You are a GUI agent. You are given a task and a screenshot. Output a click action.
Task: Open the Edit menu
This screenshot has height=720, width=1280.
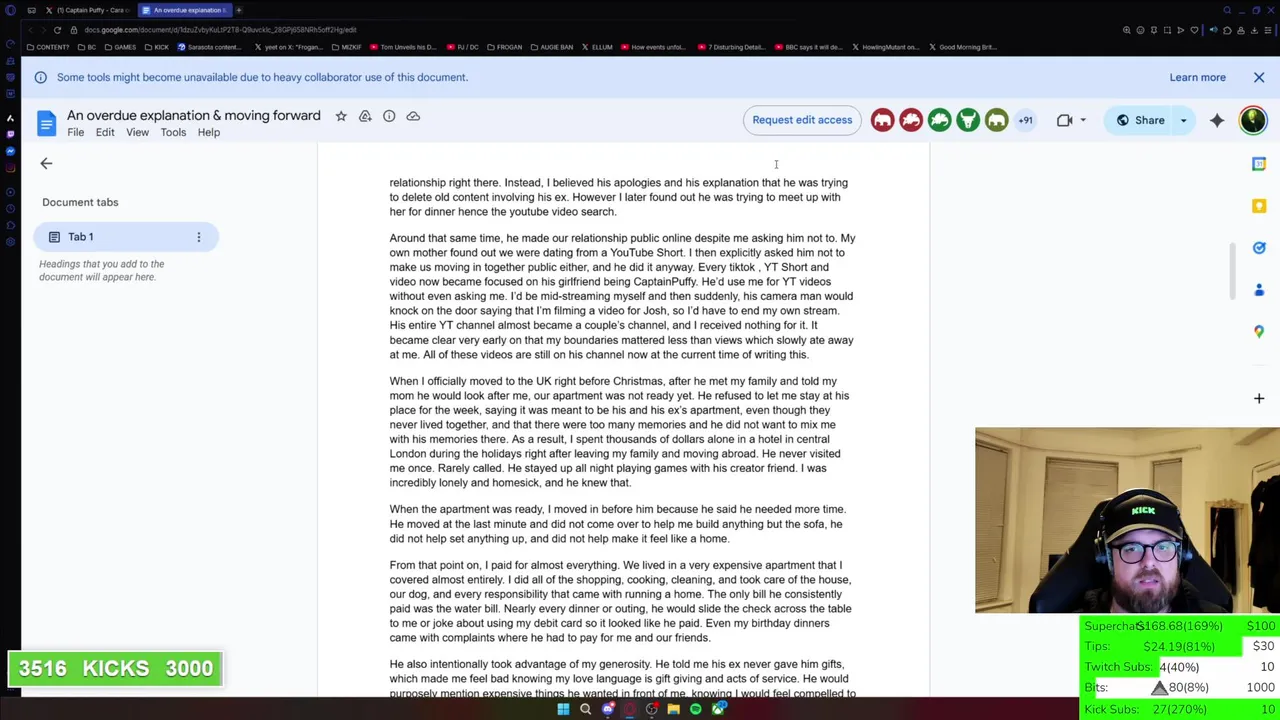[105, 132]
